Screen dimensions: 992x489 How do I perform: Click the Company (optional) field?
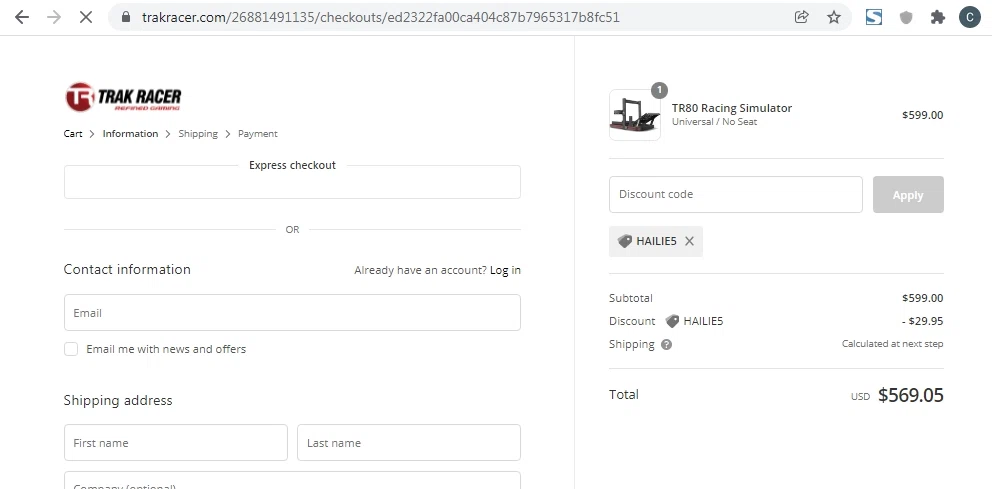[292, 480]
